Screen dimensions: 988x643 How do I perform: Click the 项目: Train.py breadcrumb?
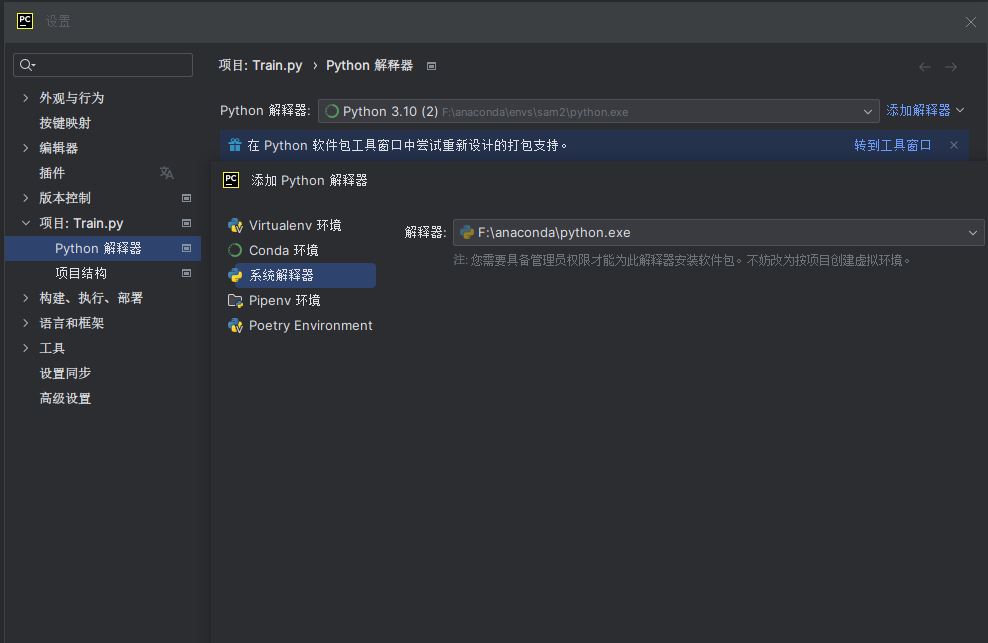click(x=260, y=66)
